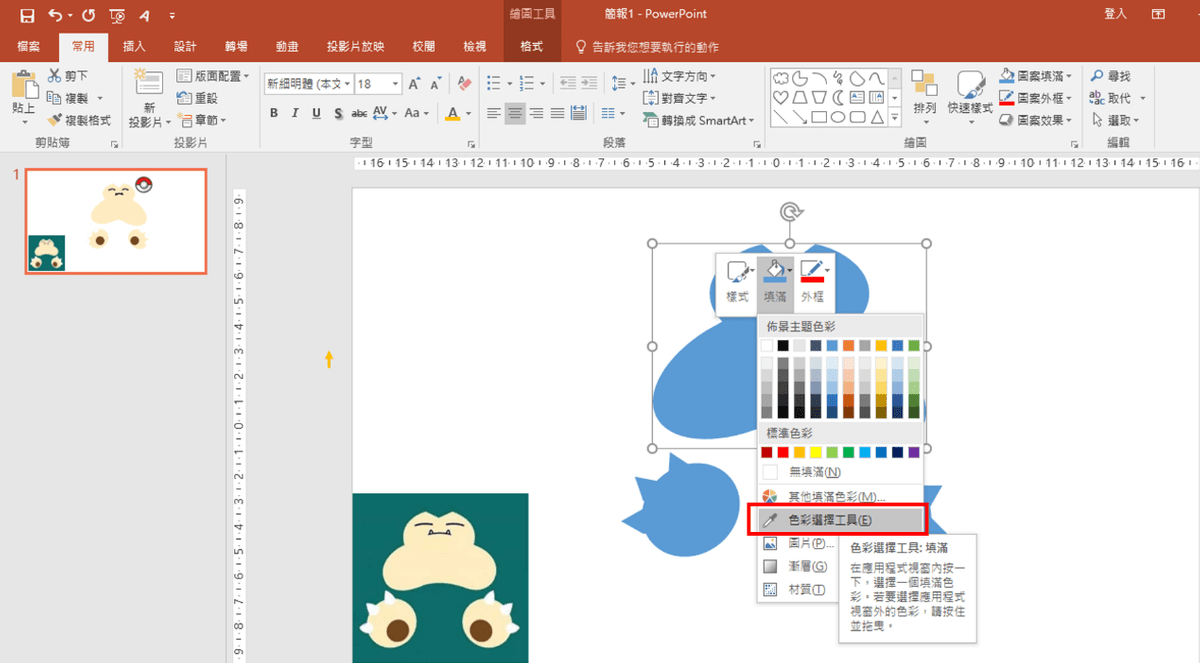The height and width of the screenshot is (663, 1200).
Task: Click 重設 (Reset) slide button
Action: 197,98
